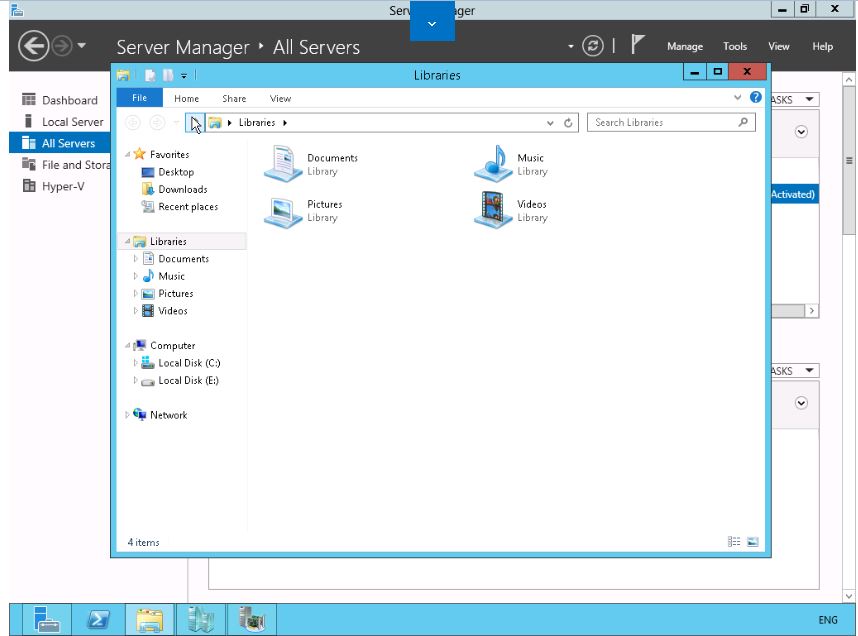
Task: Click Server Manager refresh icon
Action: click(x=593, y=45)
